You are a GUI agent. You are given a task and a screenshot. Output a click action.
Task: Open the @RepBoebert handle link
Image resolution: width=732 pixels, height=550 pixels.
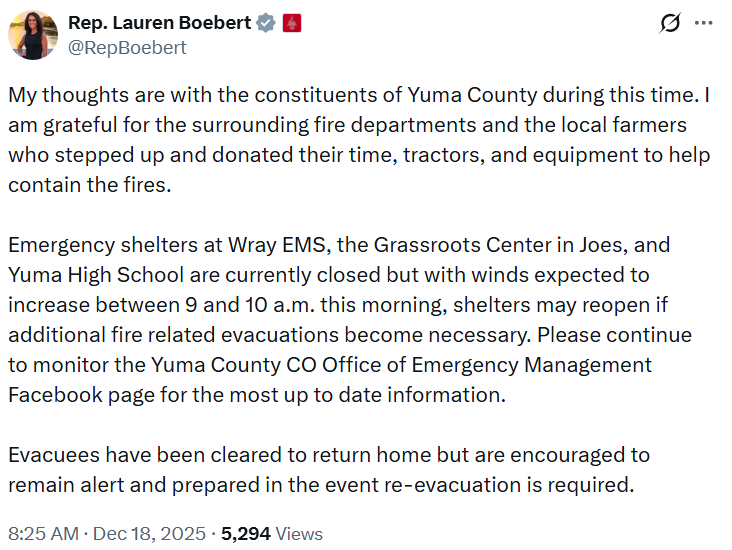coord(127,47)
